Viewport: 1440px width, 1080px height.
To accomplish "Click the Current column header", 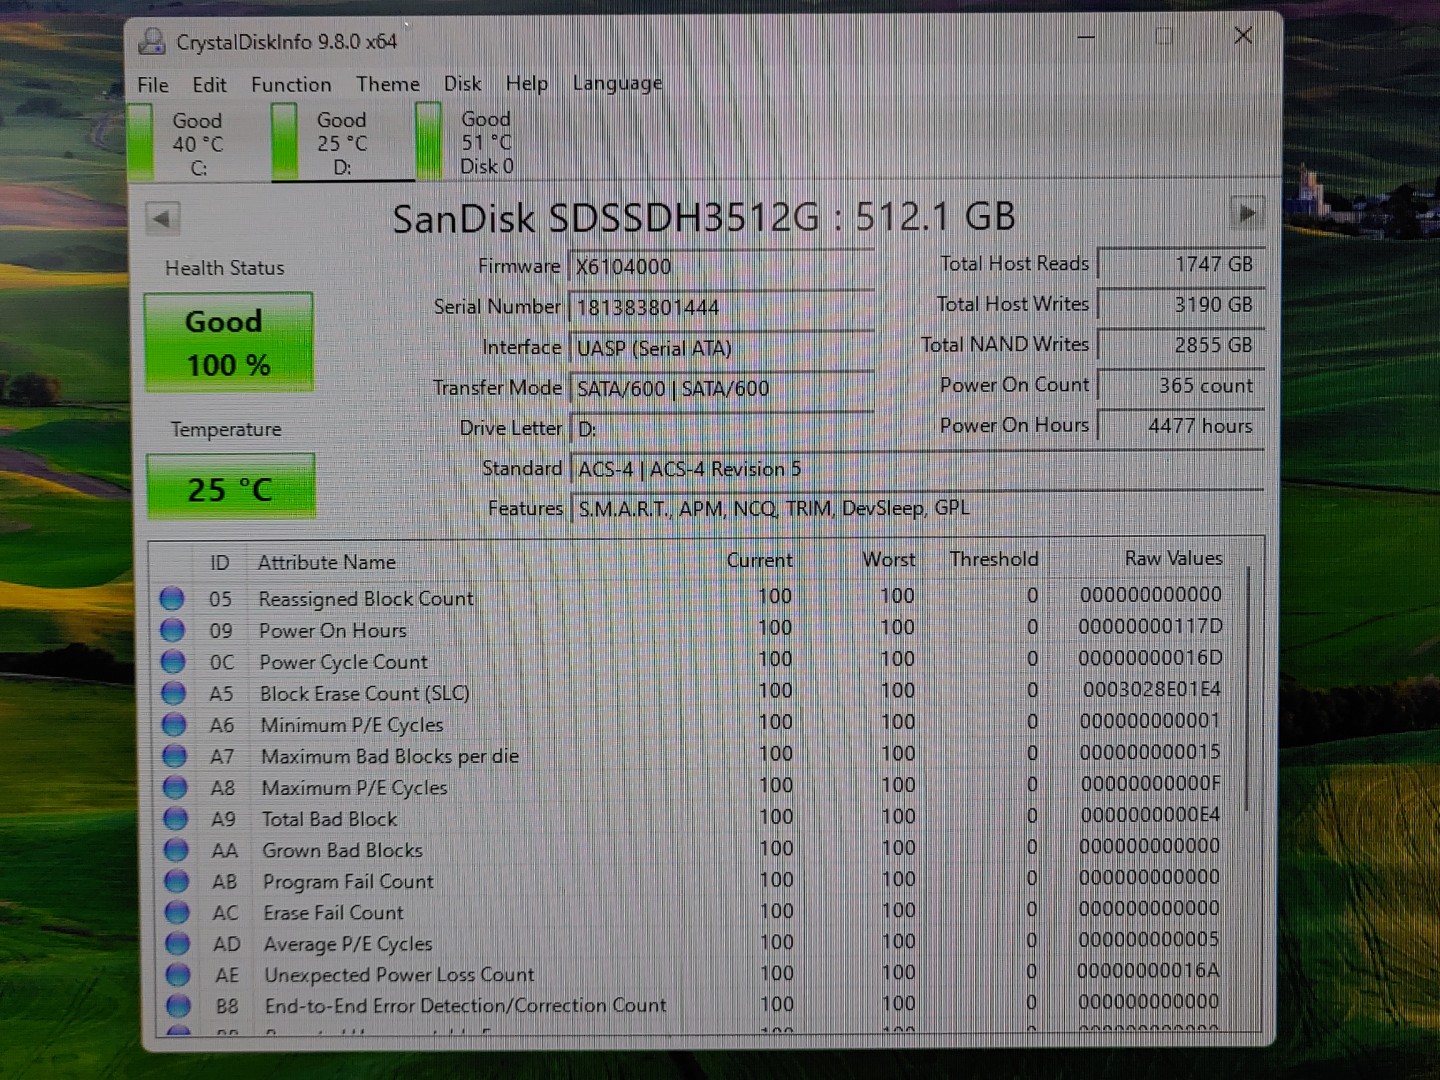I will coord(760,560).
